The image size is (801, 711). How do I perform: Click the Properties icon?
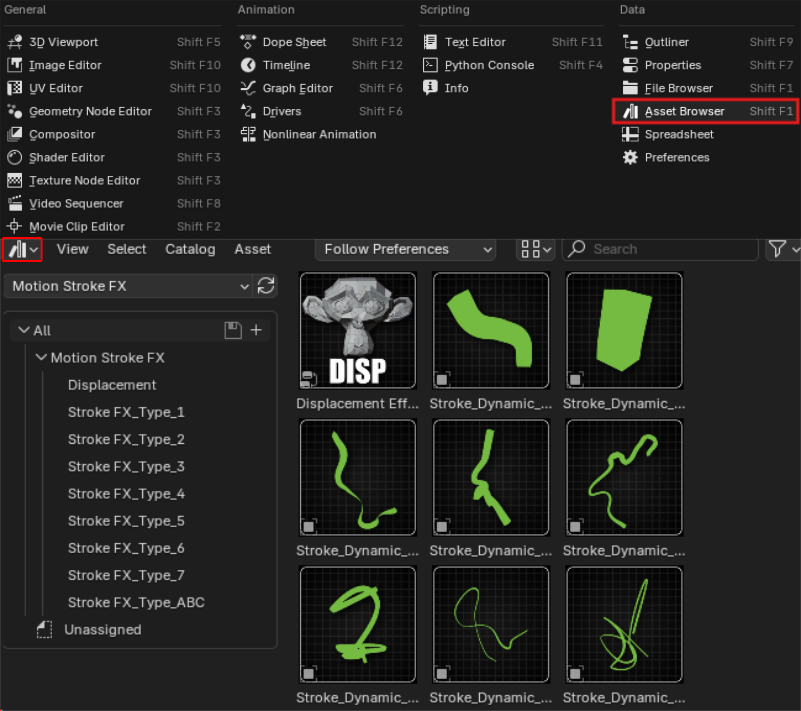pyautogui.click(x=630, y=65)
